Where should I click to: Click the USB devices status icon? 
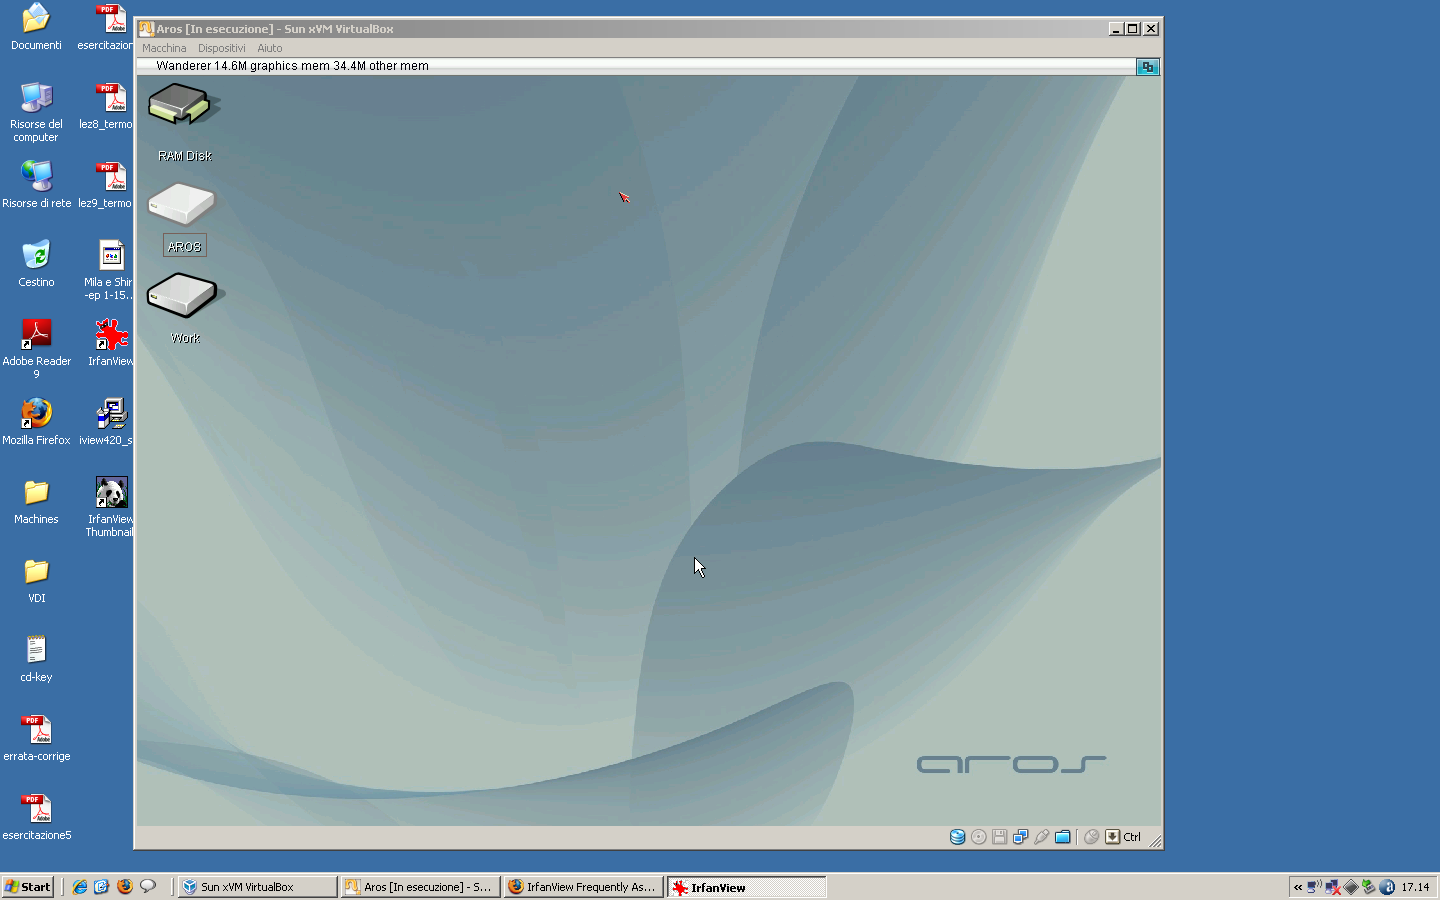(x=1041, y=837)
